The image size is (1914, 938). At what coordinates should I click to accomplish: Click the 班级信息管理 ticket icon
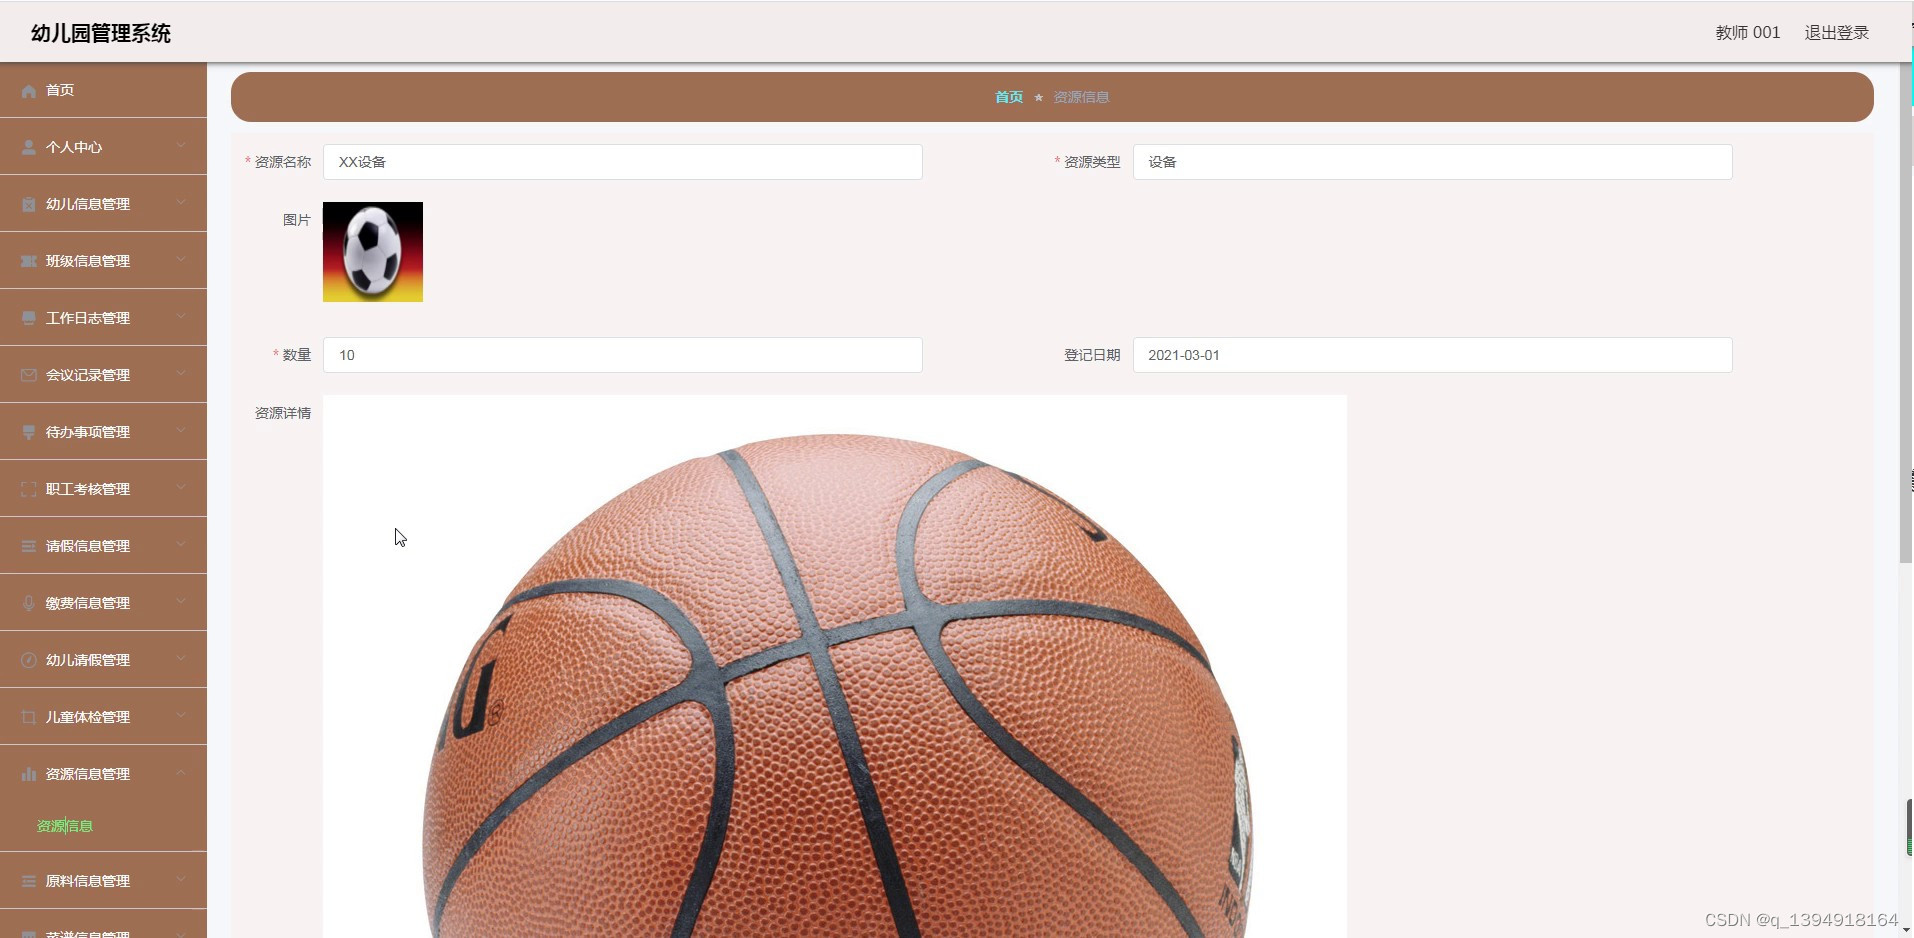[x=29, y=262]
